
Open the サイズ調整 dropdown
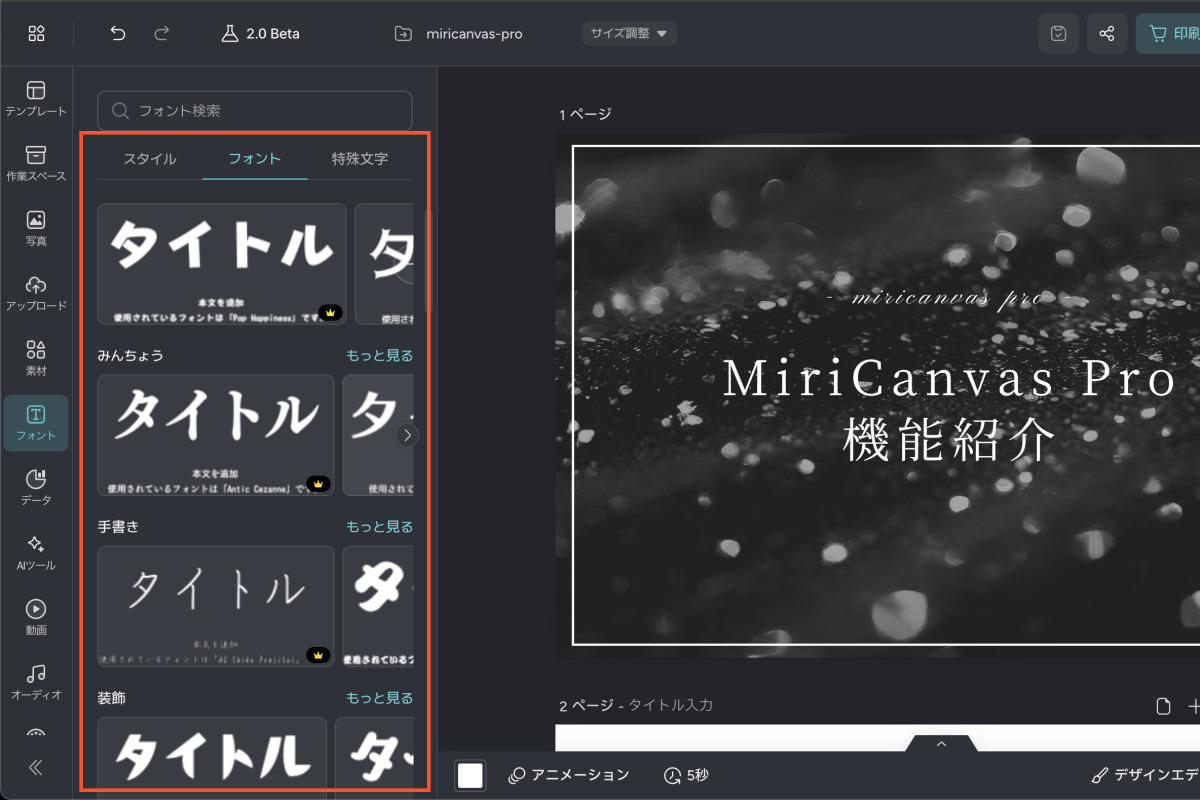coord(629,33)
